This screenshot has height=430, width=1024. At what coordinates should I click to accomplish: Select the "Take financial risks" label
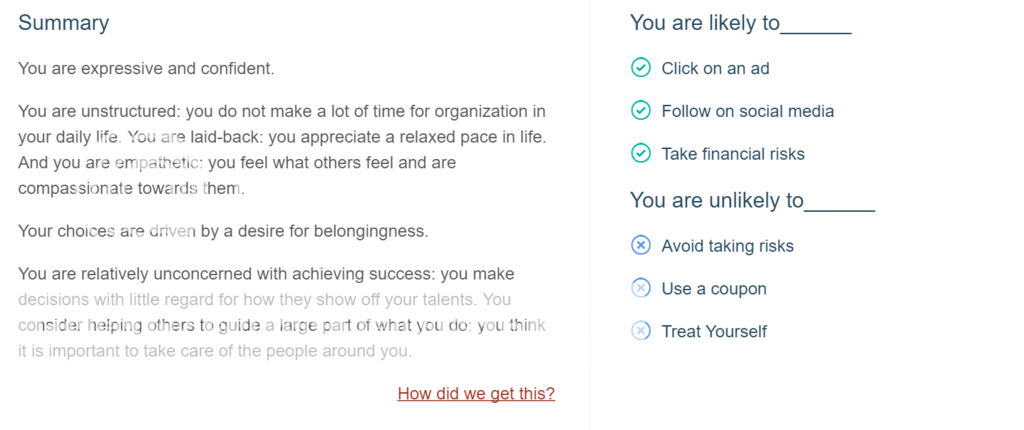point(732,154)
